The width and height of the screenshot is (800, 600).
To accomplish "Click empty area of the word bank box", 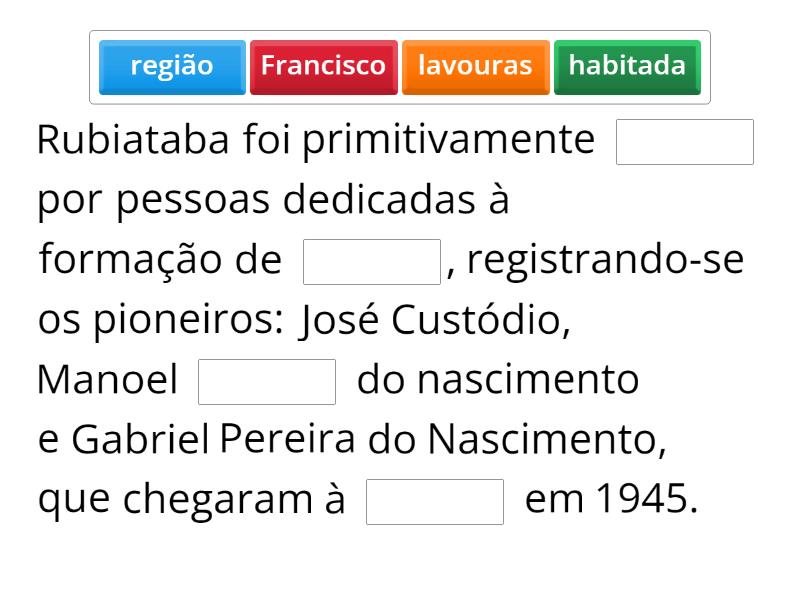I will (400, 99).
